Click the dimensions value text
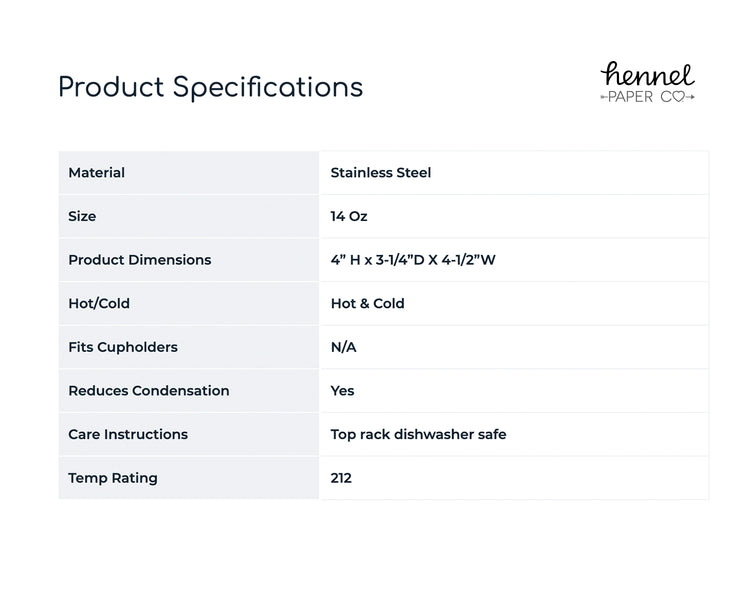Screen dimensions: 750x600 (x=413, y=260)
